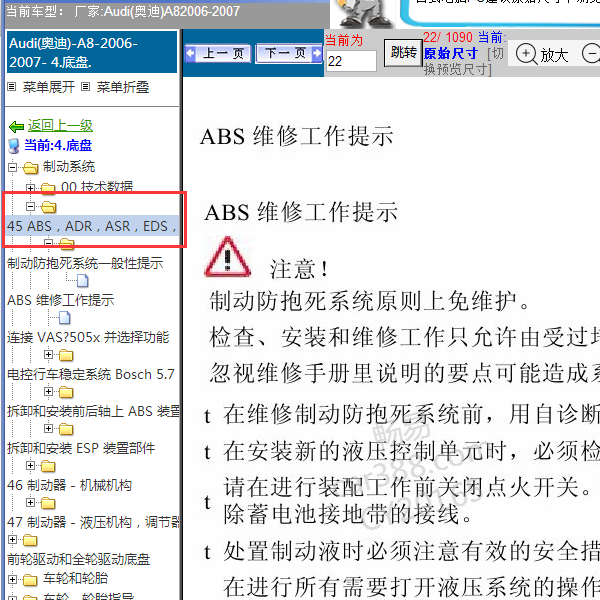This screenshot has height=600, width=600.
Task: Select 47 制动器 - 液压机构 item
Action: [93, 522]
